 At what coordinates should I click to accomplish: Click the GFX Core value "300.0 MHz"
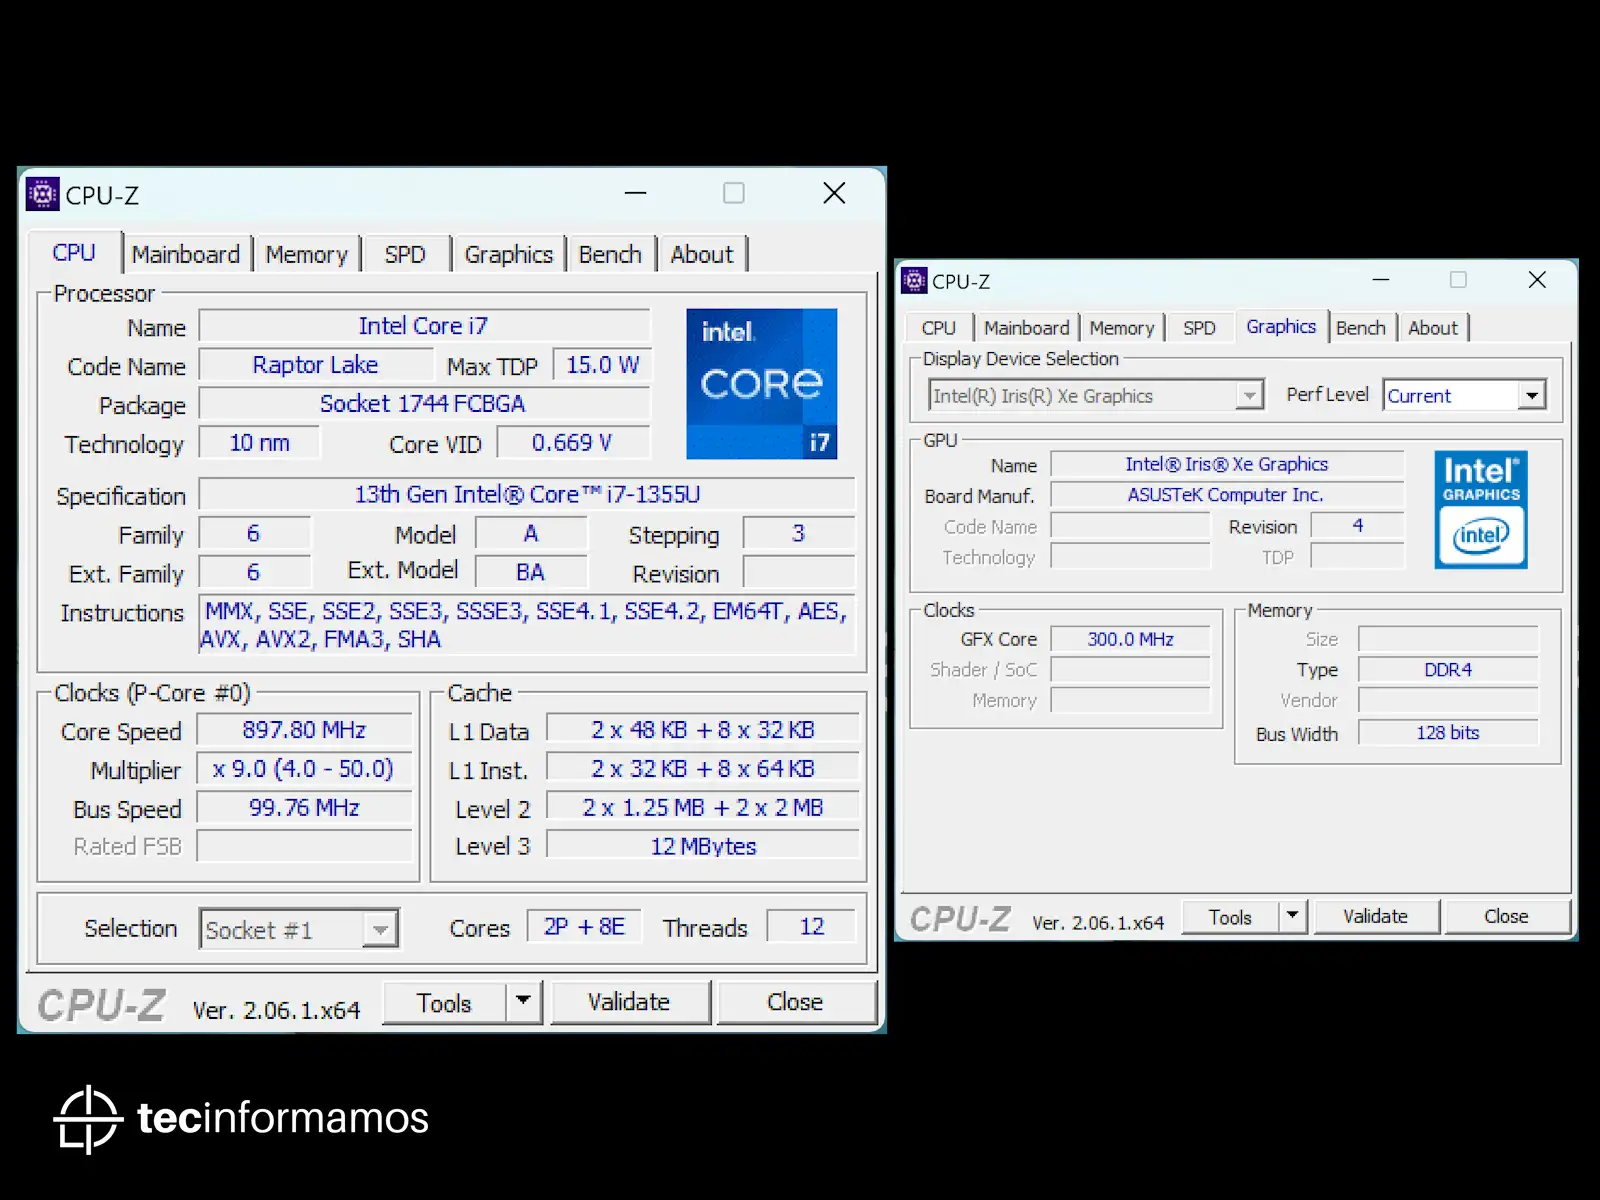(1131, 639)
